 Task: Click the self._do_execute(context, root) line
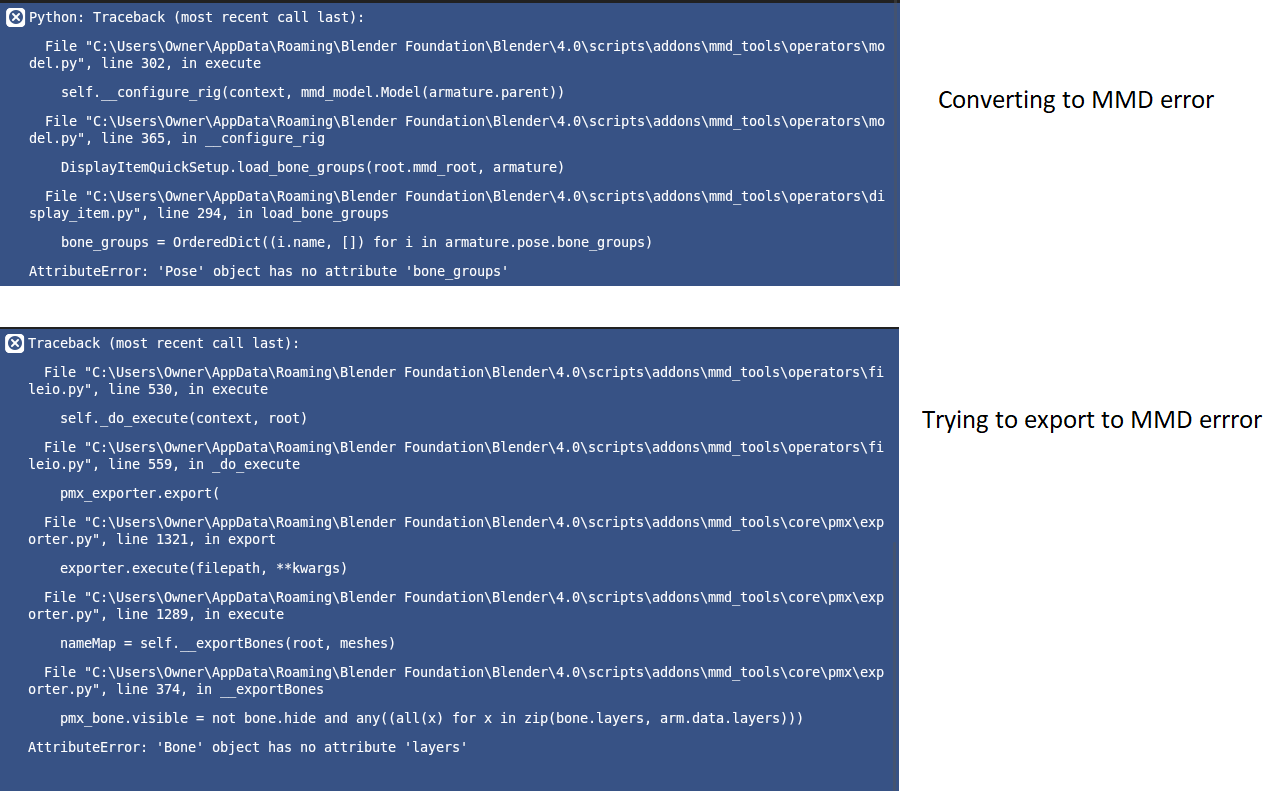pos(184,418)
